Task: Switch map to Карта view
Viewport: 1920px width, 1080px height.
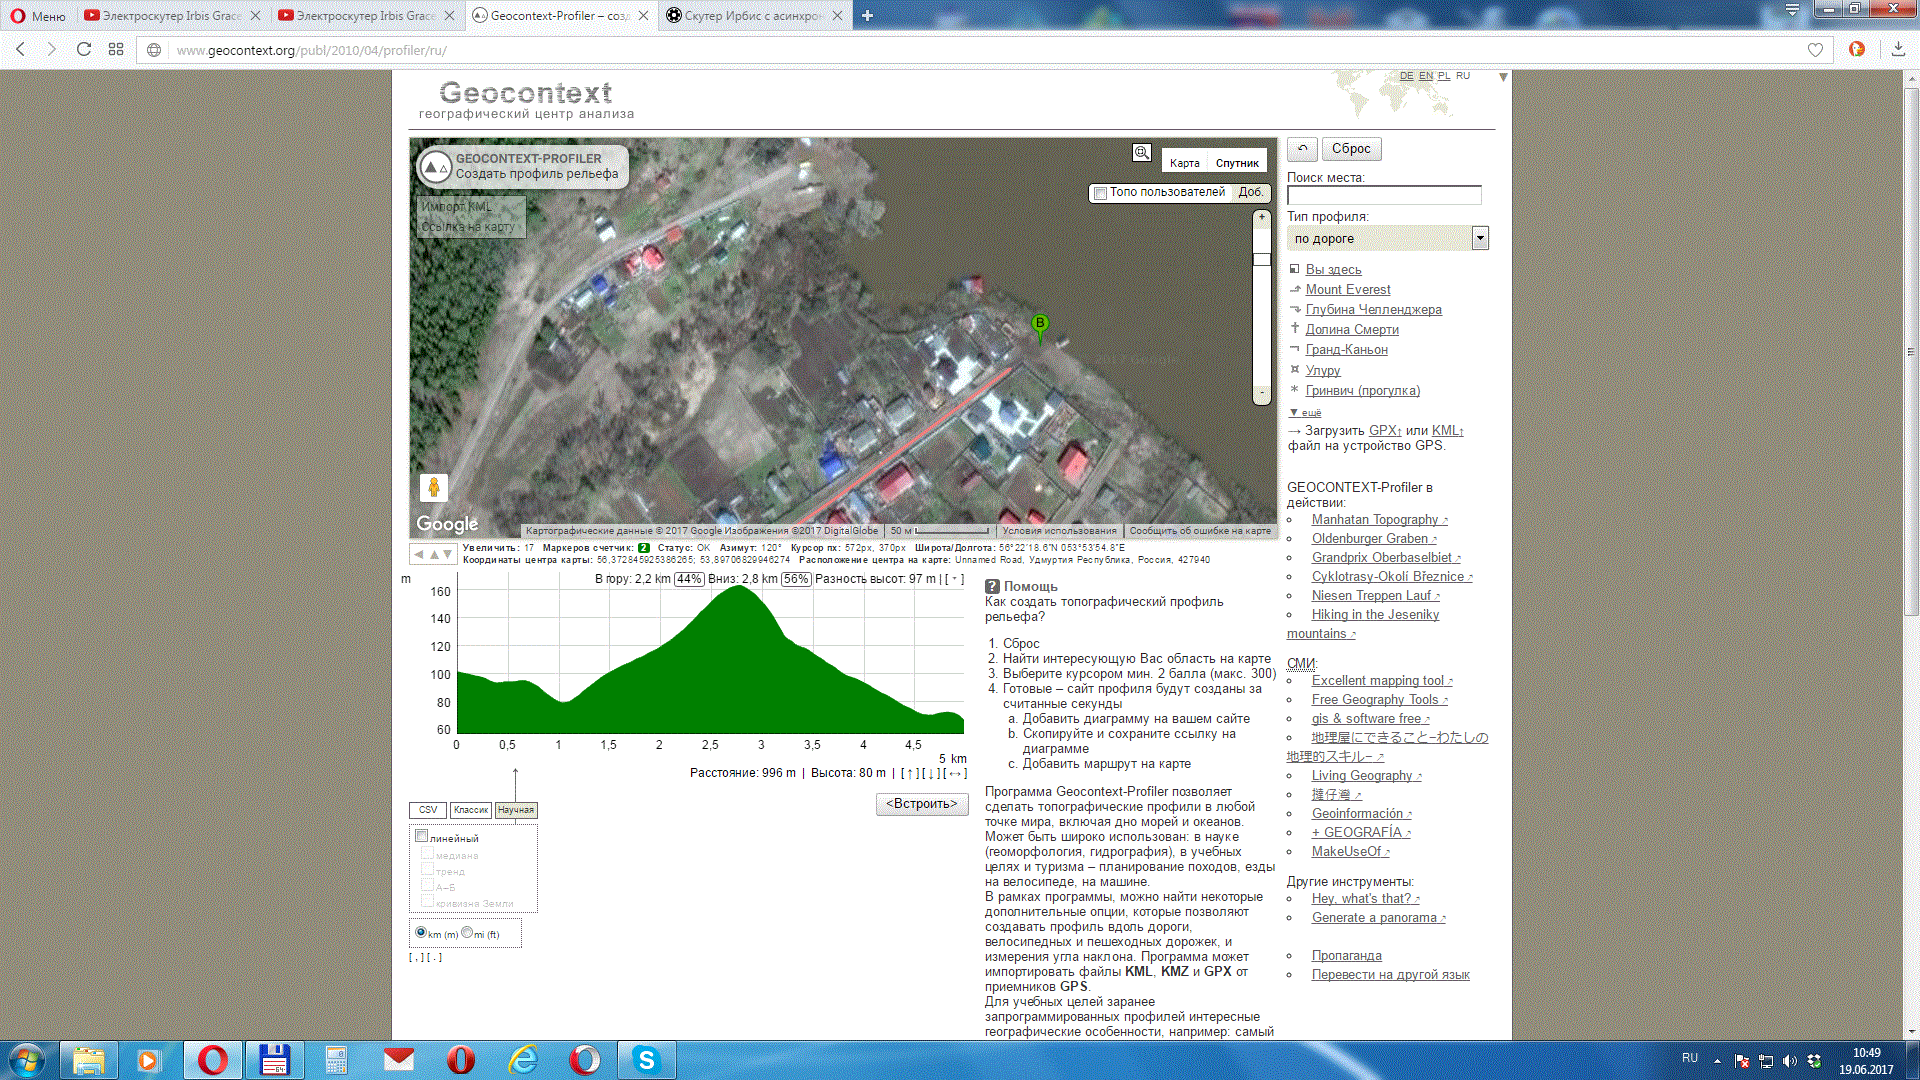Action: point(1184,163)
